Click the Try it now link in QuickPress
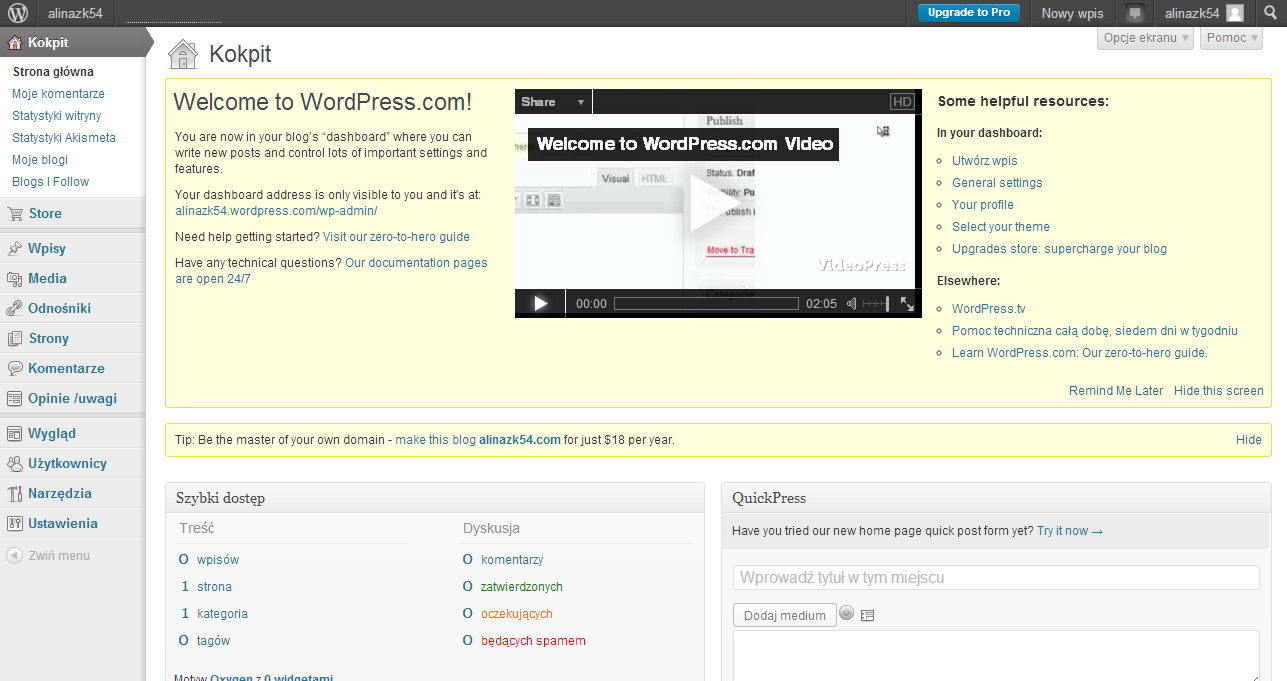The image size is (1287, 681). [1070, 531]
